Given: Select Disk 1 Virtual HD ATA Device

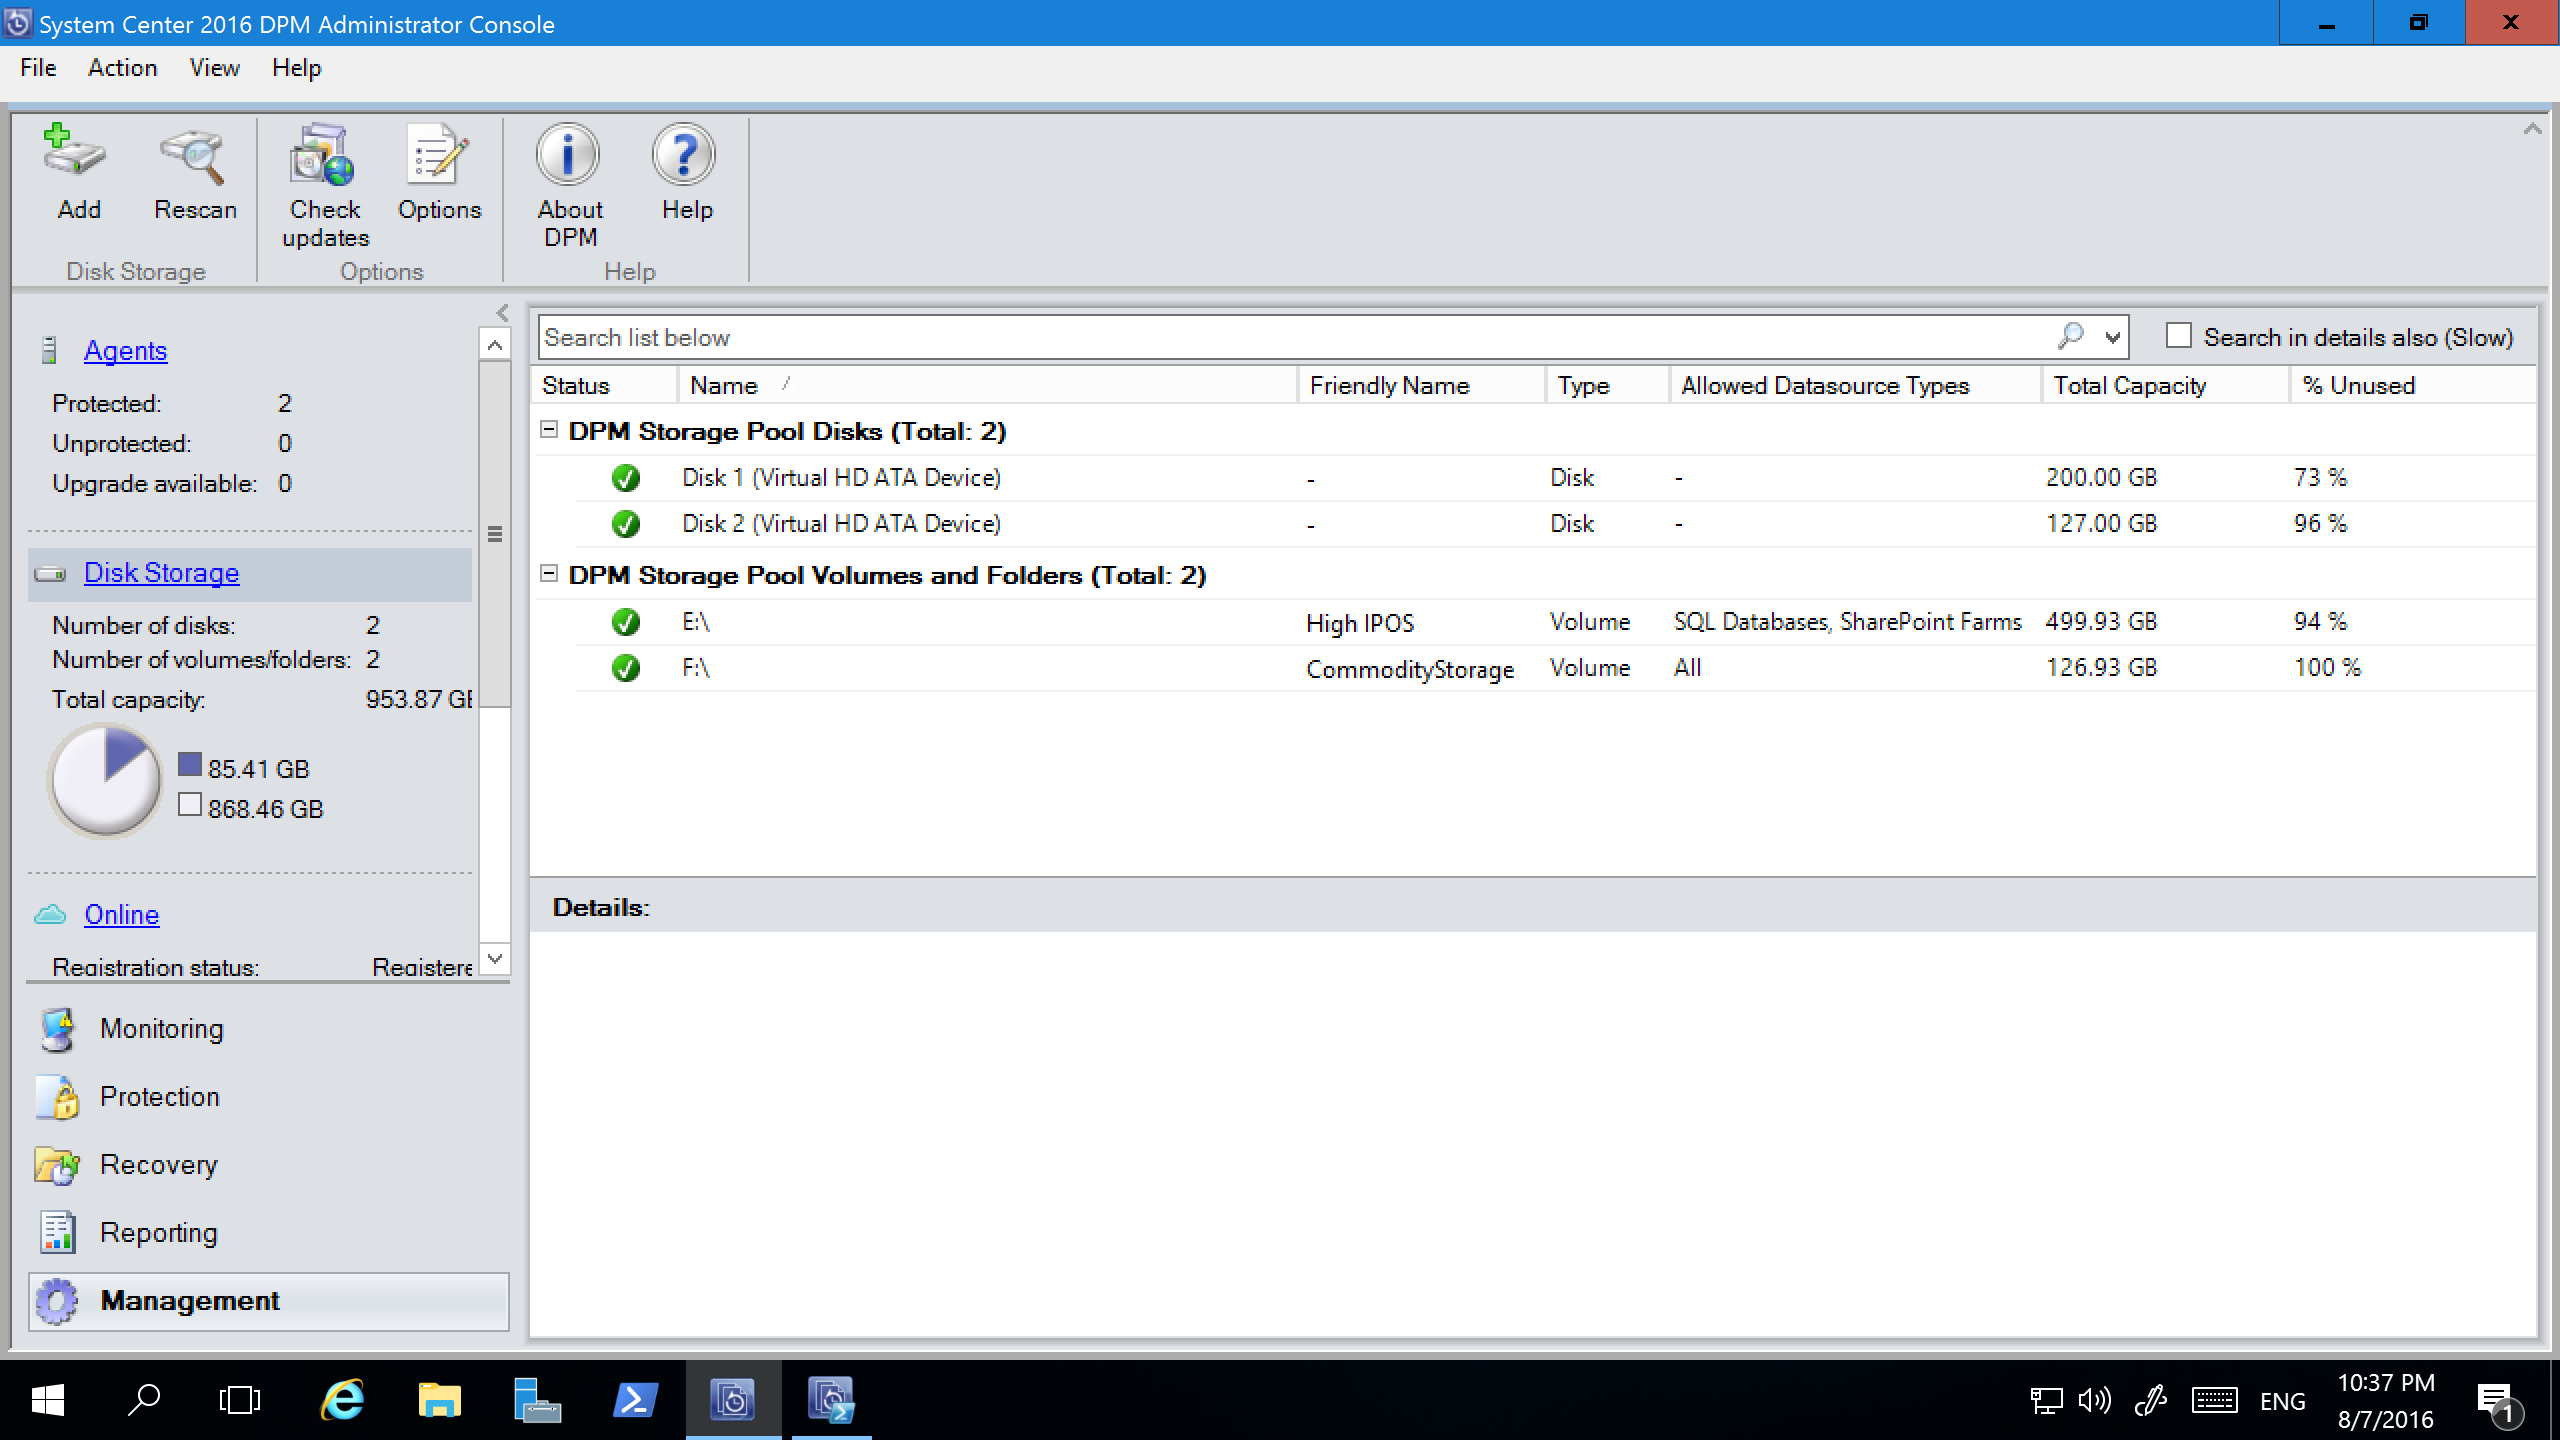Looking at the screenshot, I should coord(842,476).
